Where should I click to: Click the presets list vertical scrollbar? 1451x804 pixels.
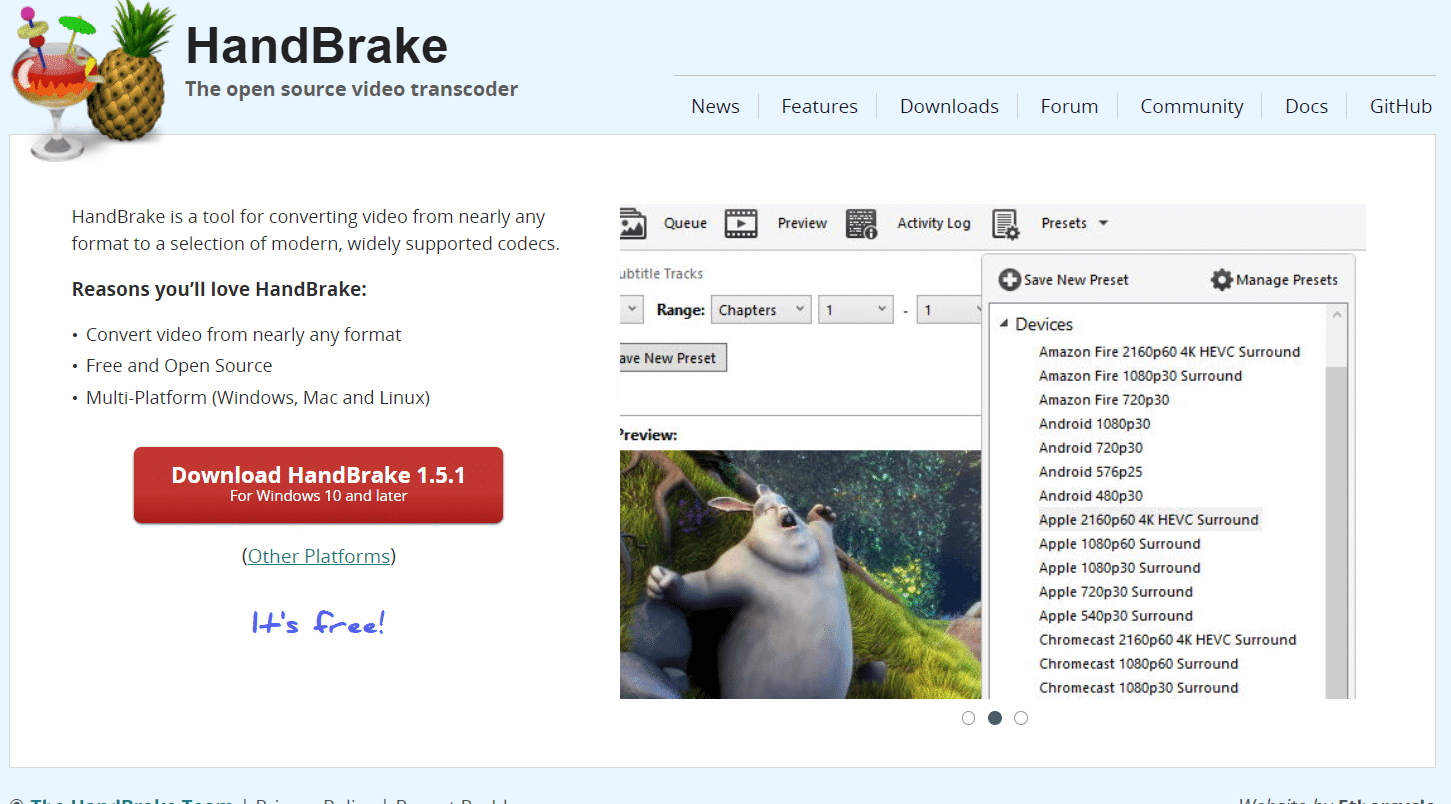click(1335, 500)
